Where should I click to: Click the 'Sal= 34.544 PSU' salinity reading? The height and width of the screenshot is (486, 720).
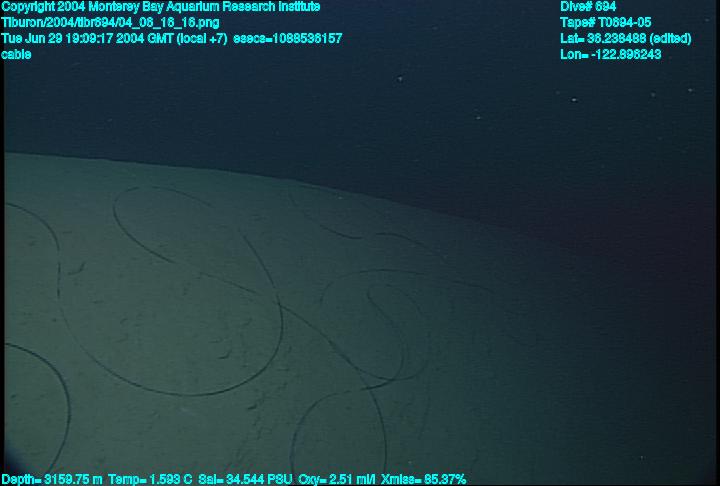pyautogui.click(x=245, y=480)
